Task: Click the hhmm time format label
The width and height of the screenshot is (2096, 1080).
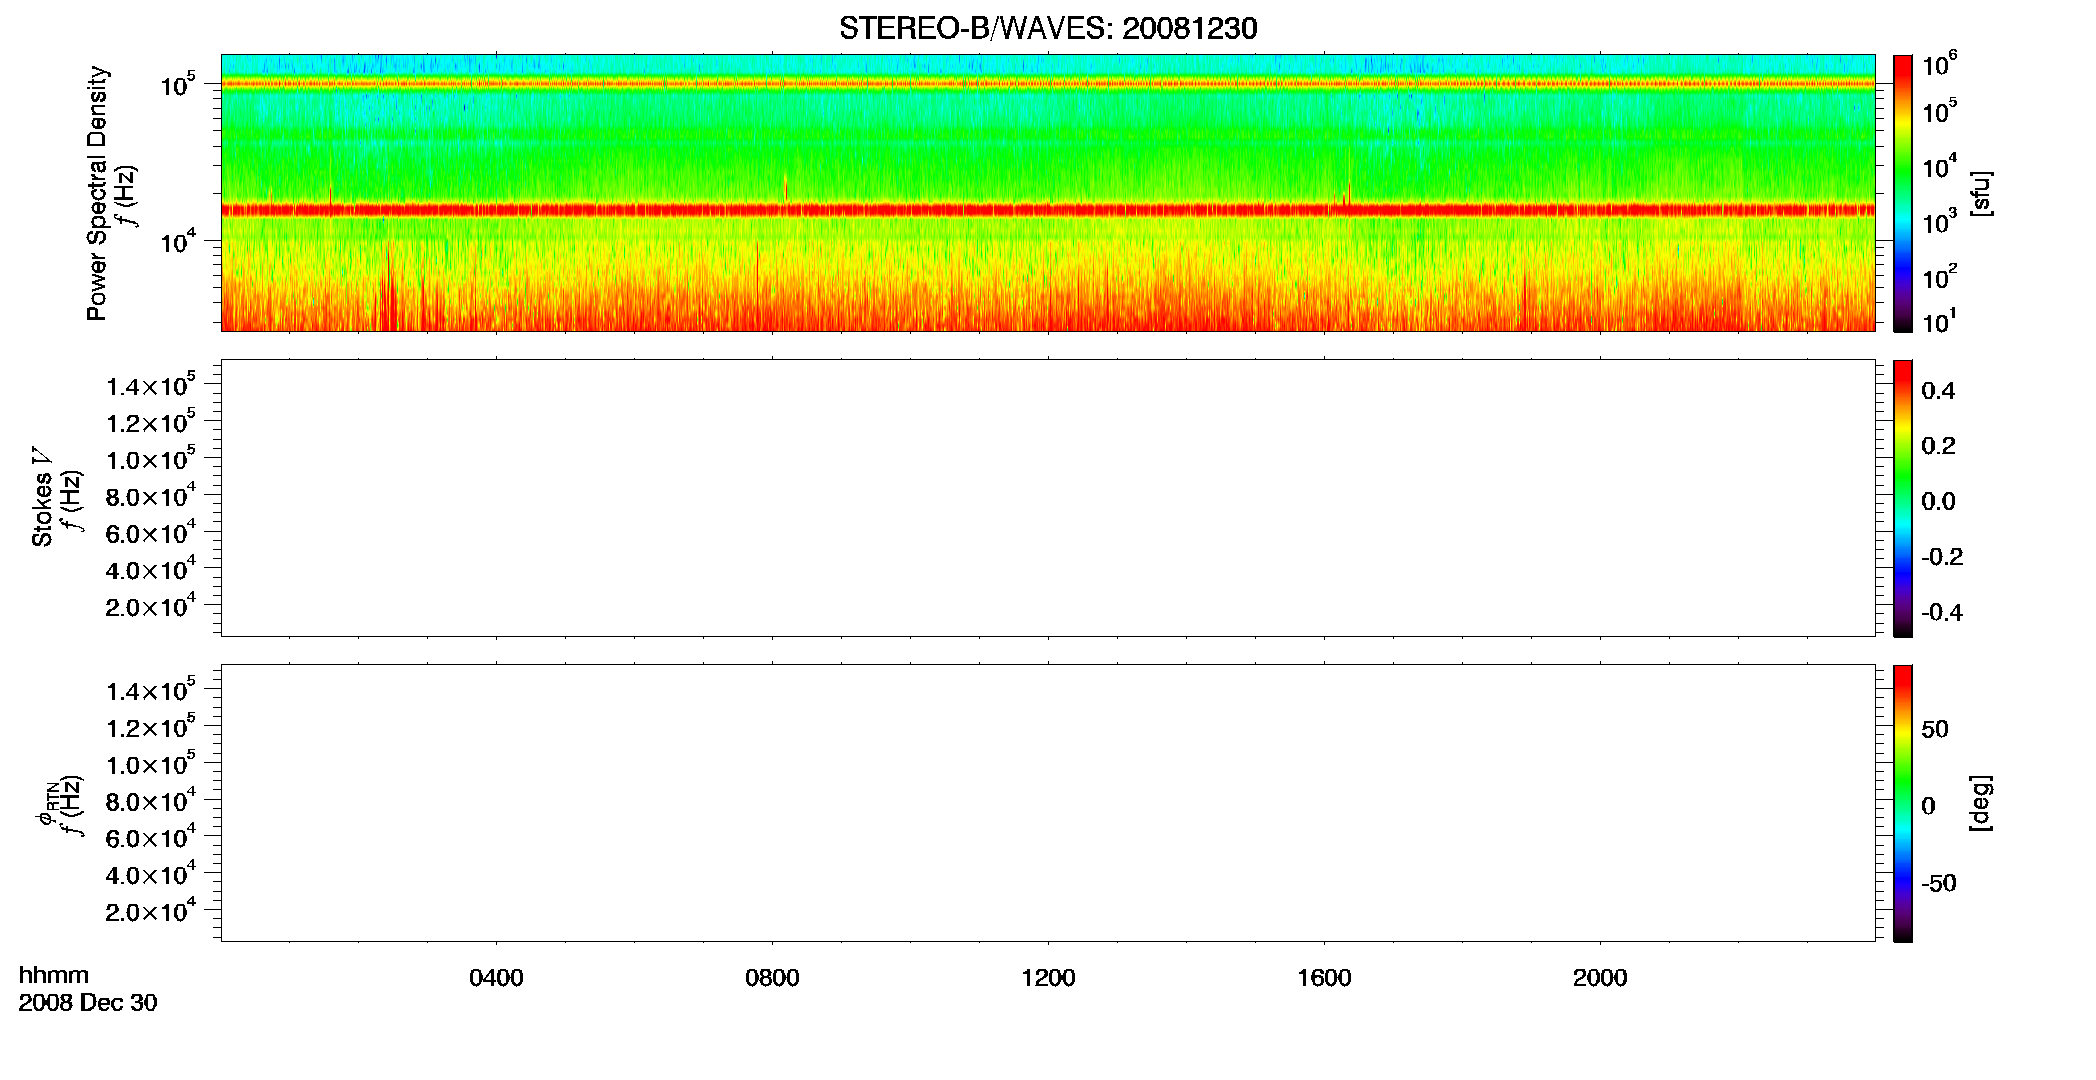Action: coord(54,976)
